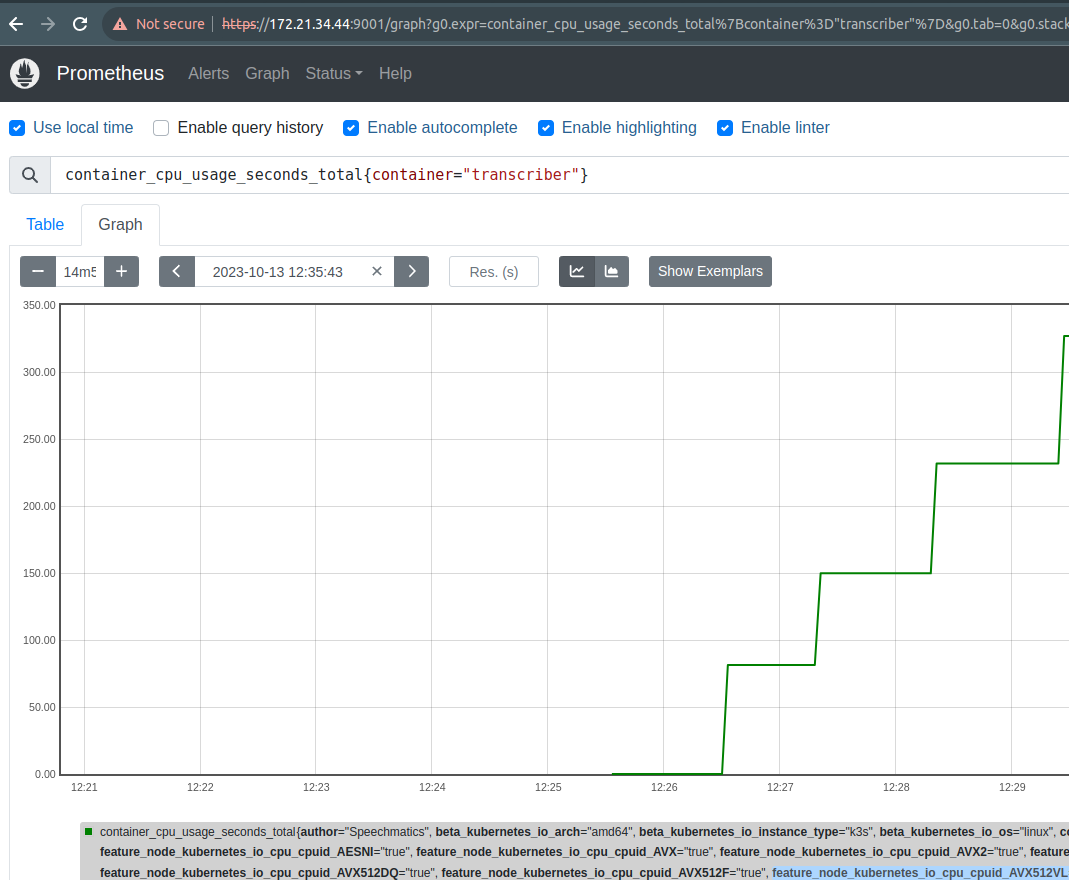Switch to the Table tab
This screenshot has width=1069, height=880.
[x=45, y=225]
